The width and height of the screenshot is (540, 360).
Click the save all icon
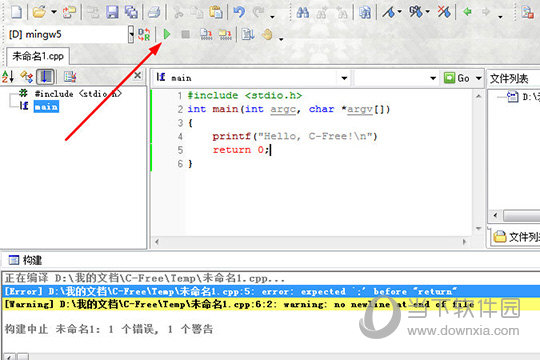[x=131, y=12]
